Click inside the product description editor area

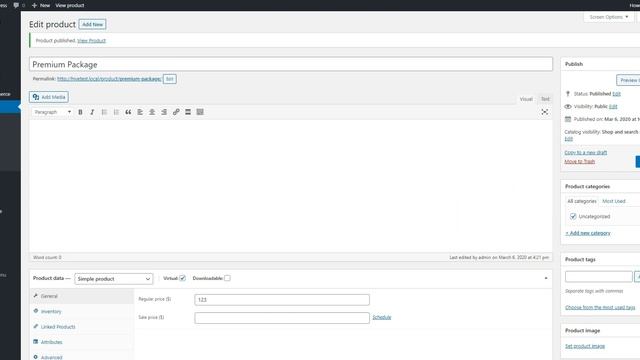(291, 186)
